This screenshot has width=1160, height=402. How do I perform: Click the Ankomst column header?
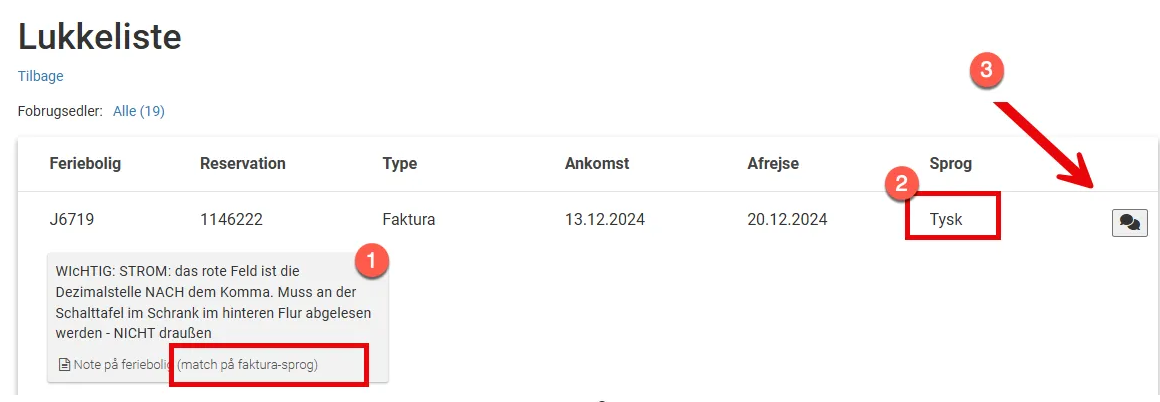pos(597,164)
